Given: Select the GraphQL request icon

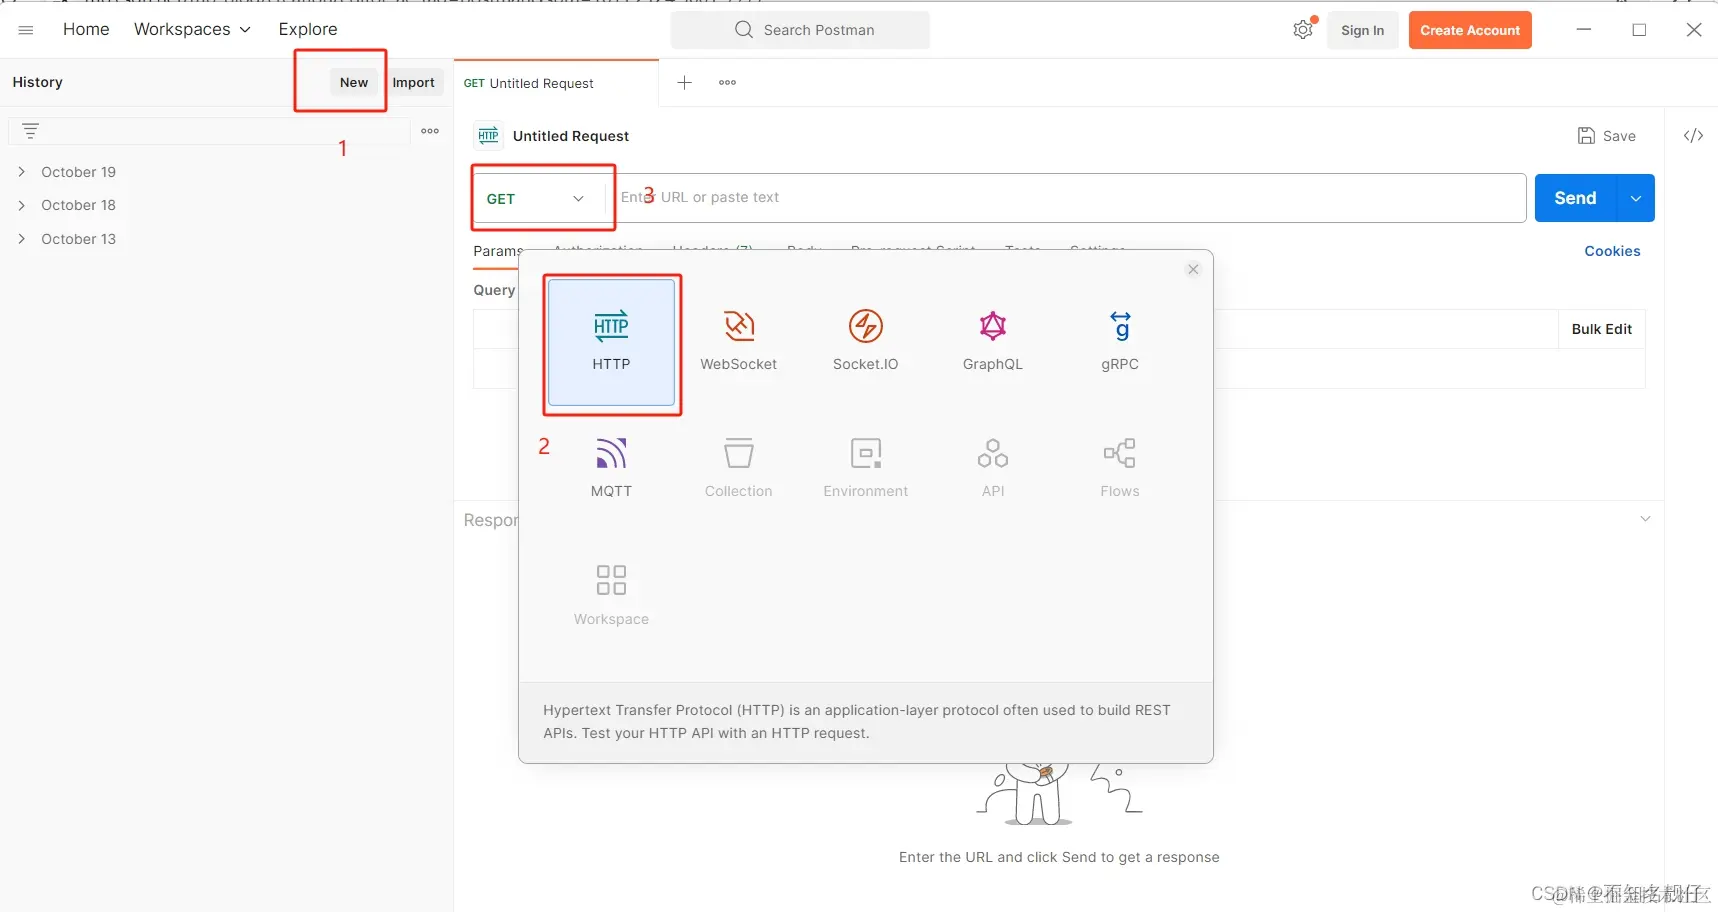Looking at the screenshot, I should tap(993, 326).
